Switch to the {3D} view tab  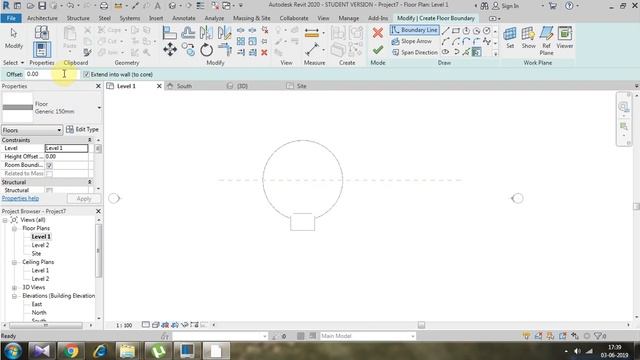[242, 86]
